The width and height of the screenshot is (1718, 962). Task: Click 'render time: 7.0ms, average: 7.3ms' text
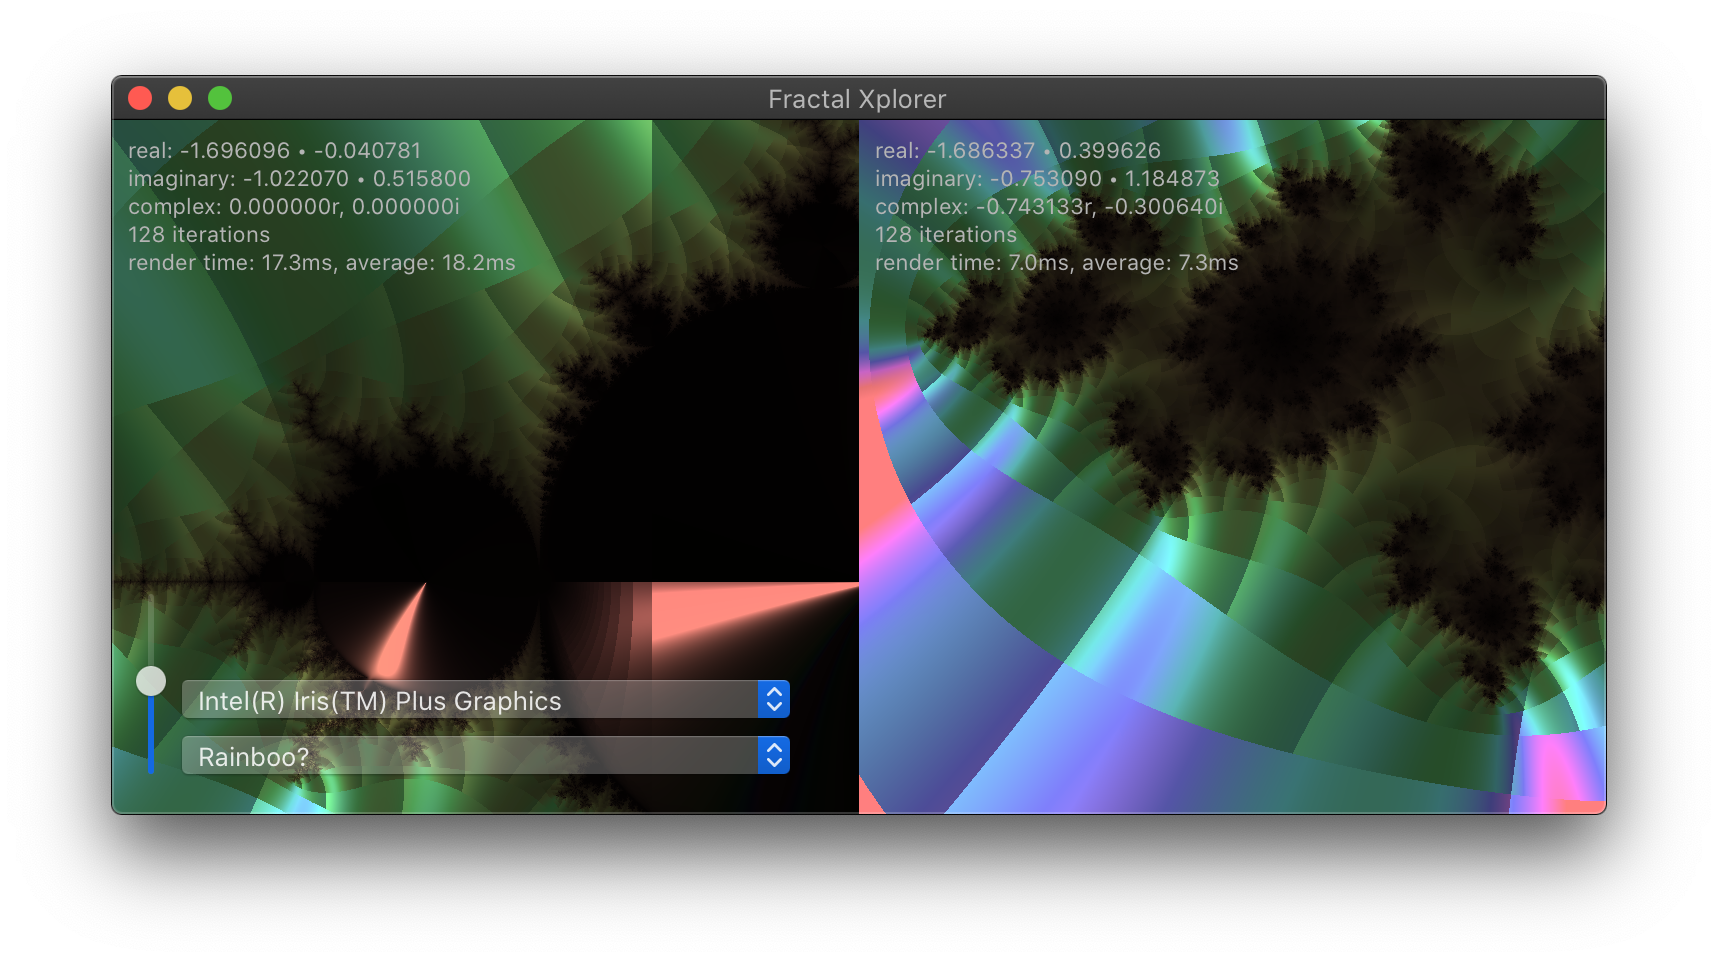1057,263
